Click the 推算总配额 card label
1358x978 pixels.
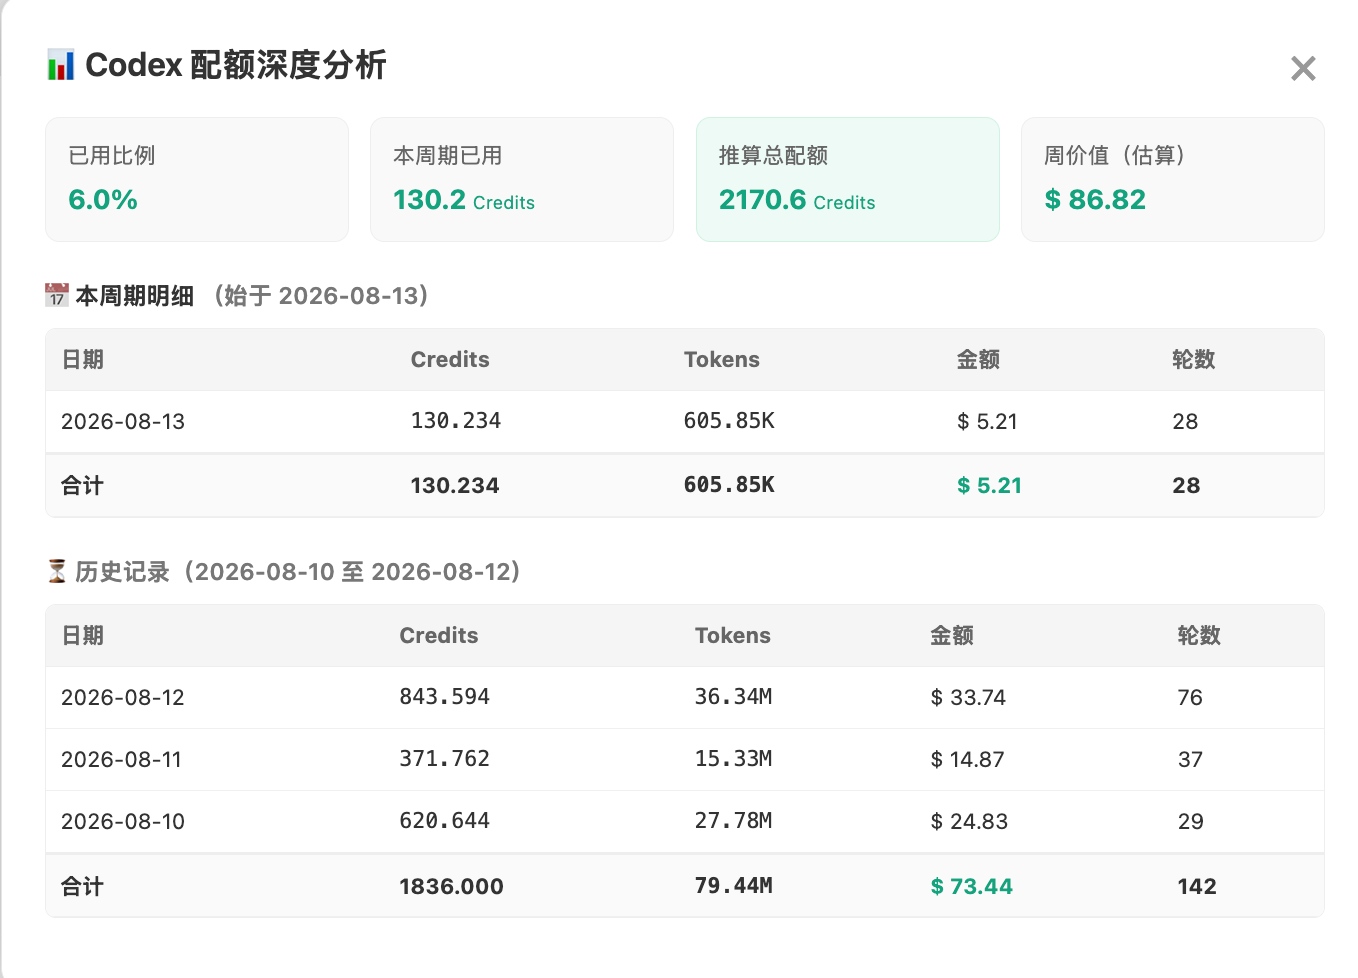(x=773, y=155)
